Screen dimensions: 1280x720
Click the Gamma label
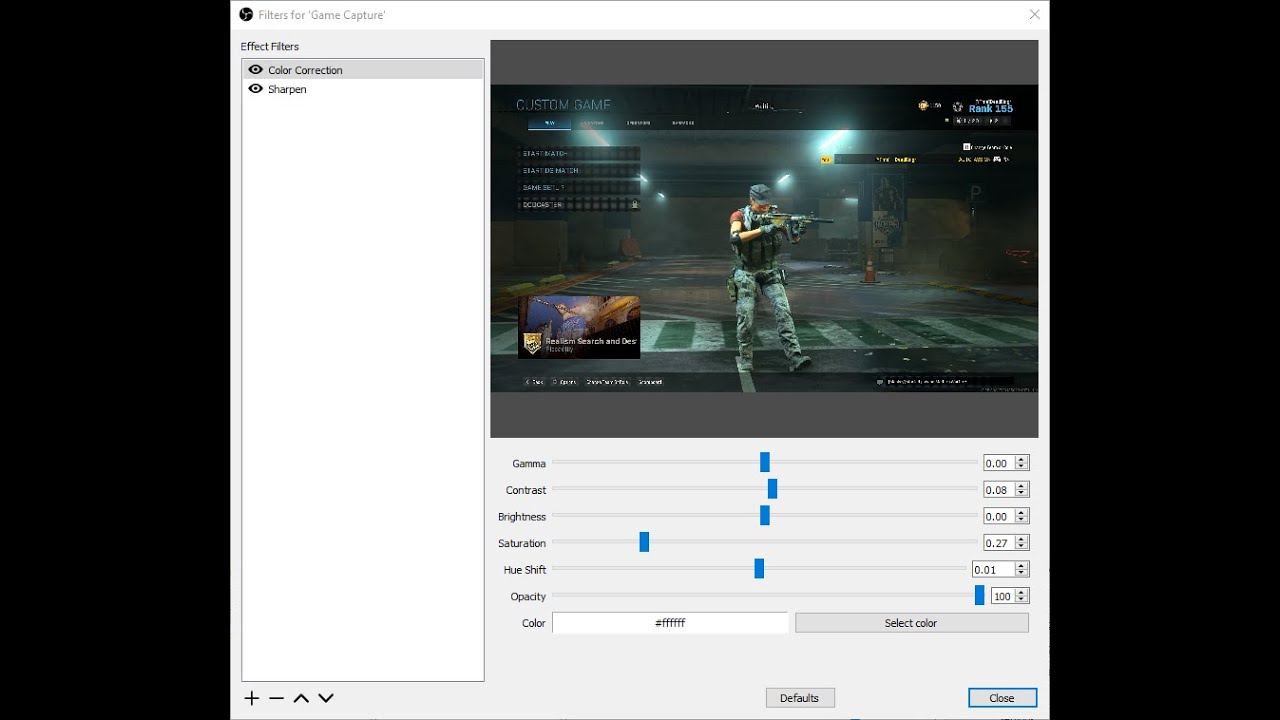pos(529,463)
